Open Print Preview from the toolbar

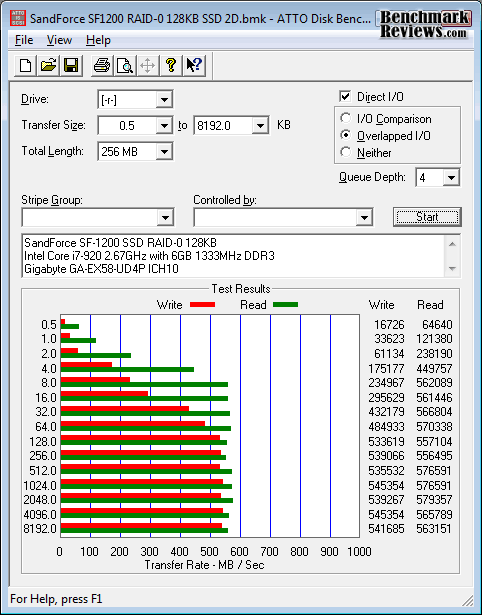pos(125,65)
